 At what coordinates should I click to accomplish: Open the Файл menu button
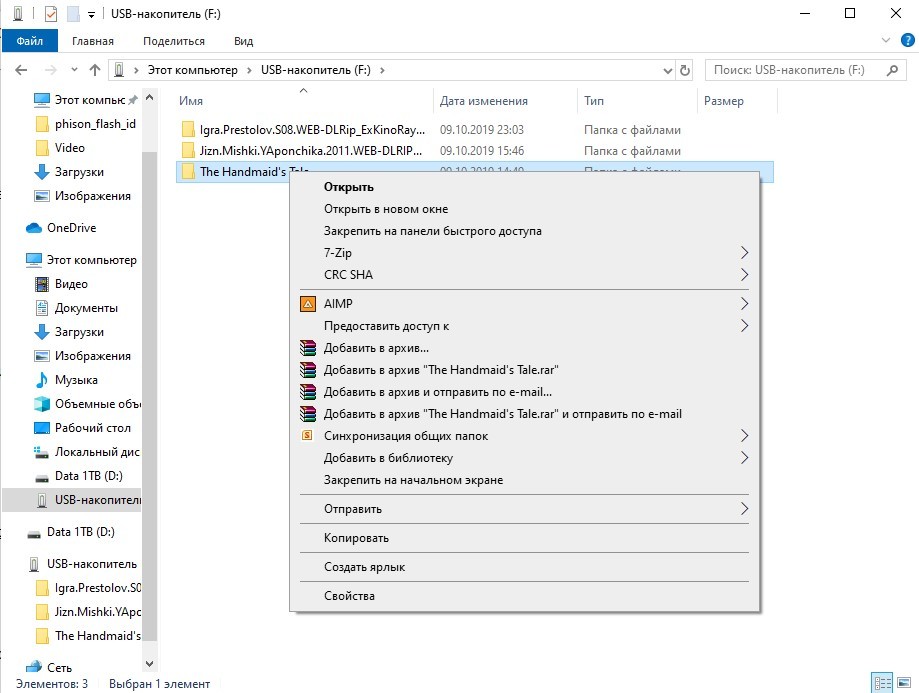click(29, 41)
